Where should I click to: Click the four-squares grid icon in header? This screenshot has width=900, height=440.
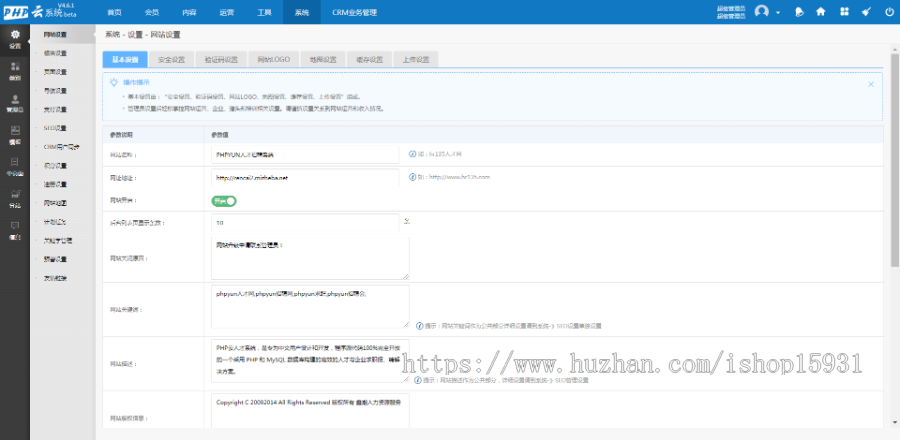843,12
